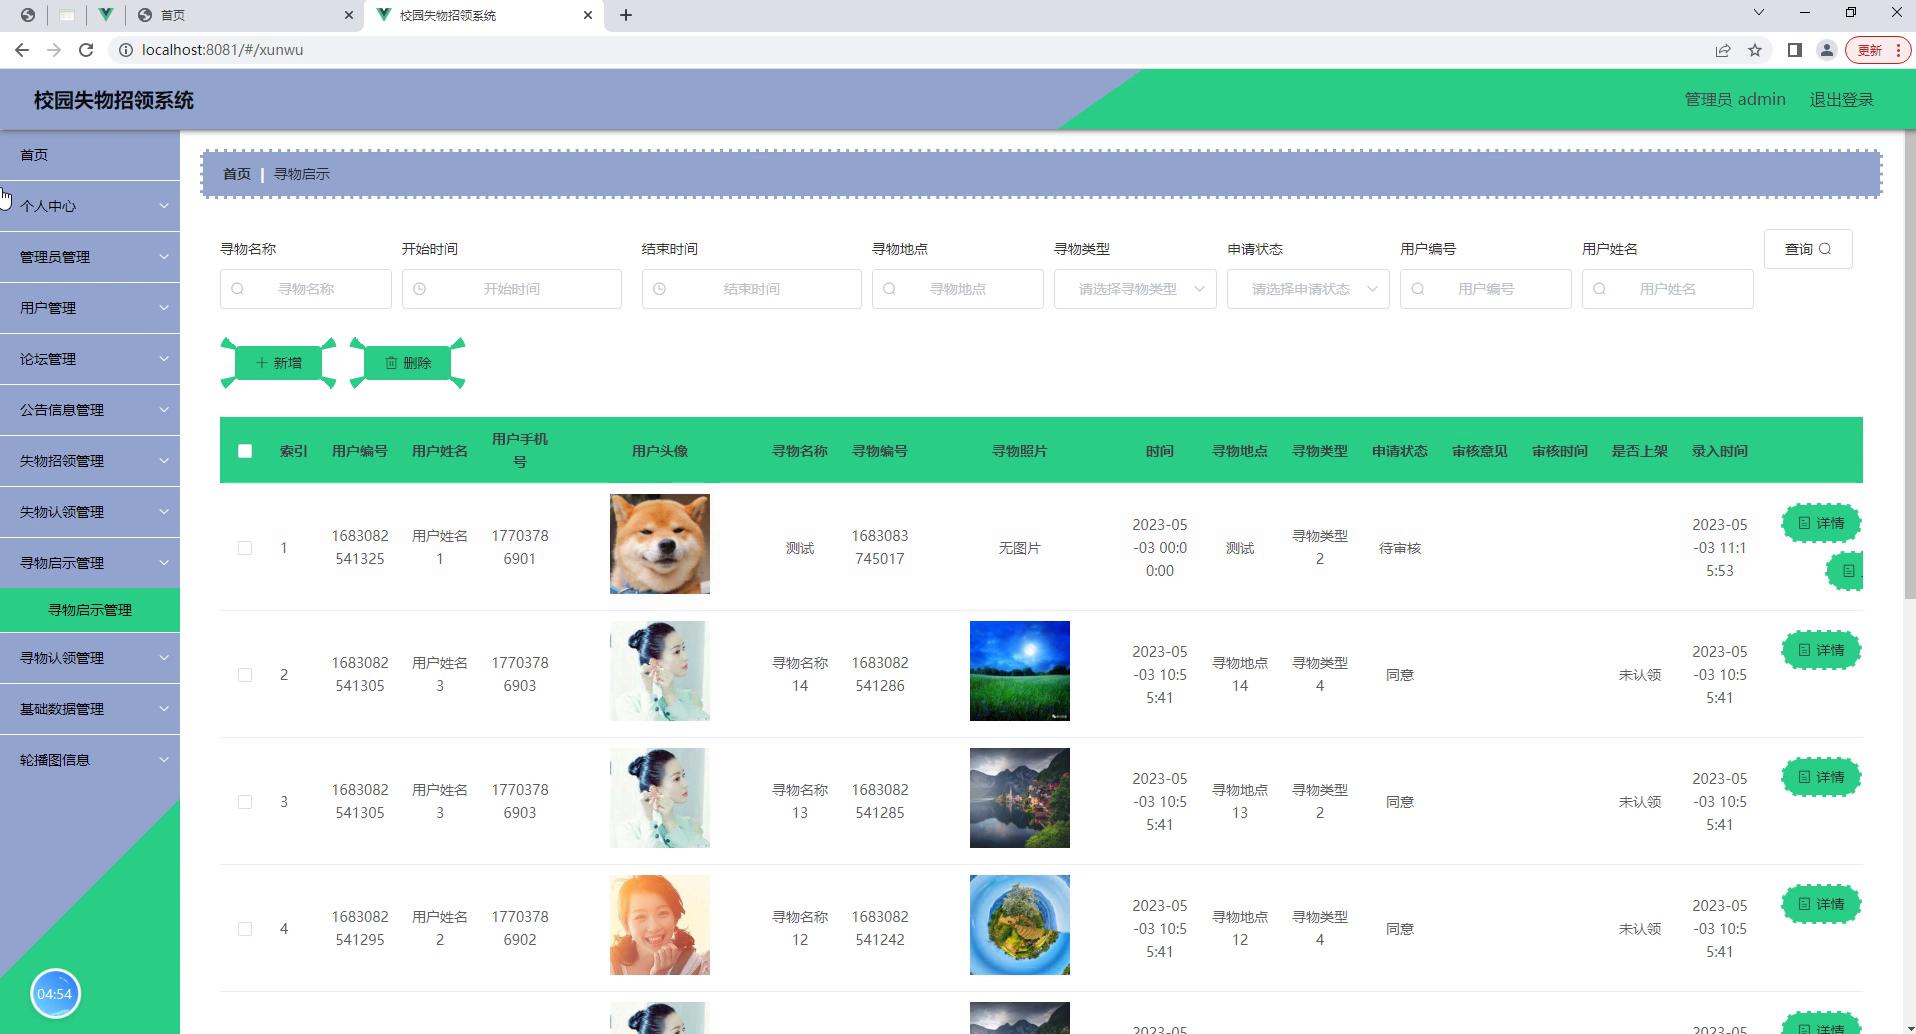Expand 公告信息管理 sidebar menu

point(90,410)
